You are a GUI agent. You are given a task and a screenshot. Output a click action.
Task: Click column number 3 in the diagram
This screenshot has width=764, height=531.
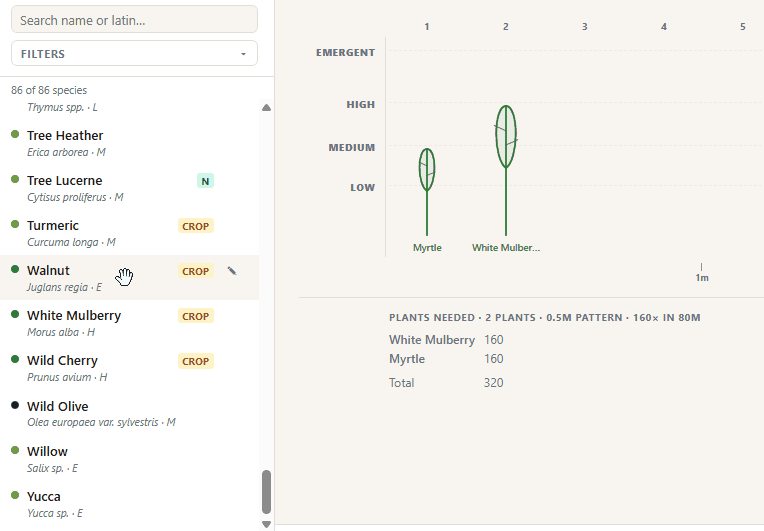[585, 27]
